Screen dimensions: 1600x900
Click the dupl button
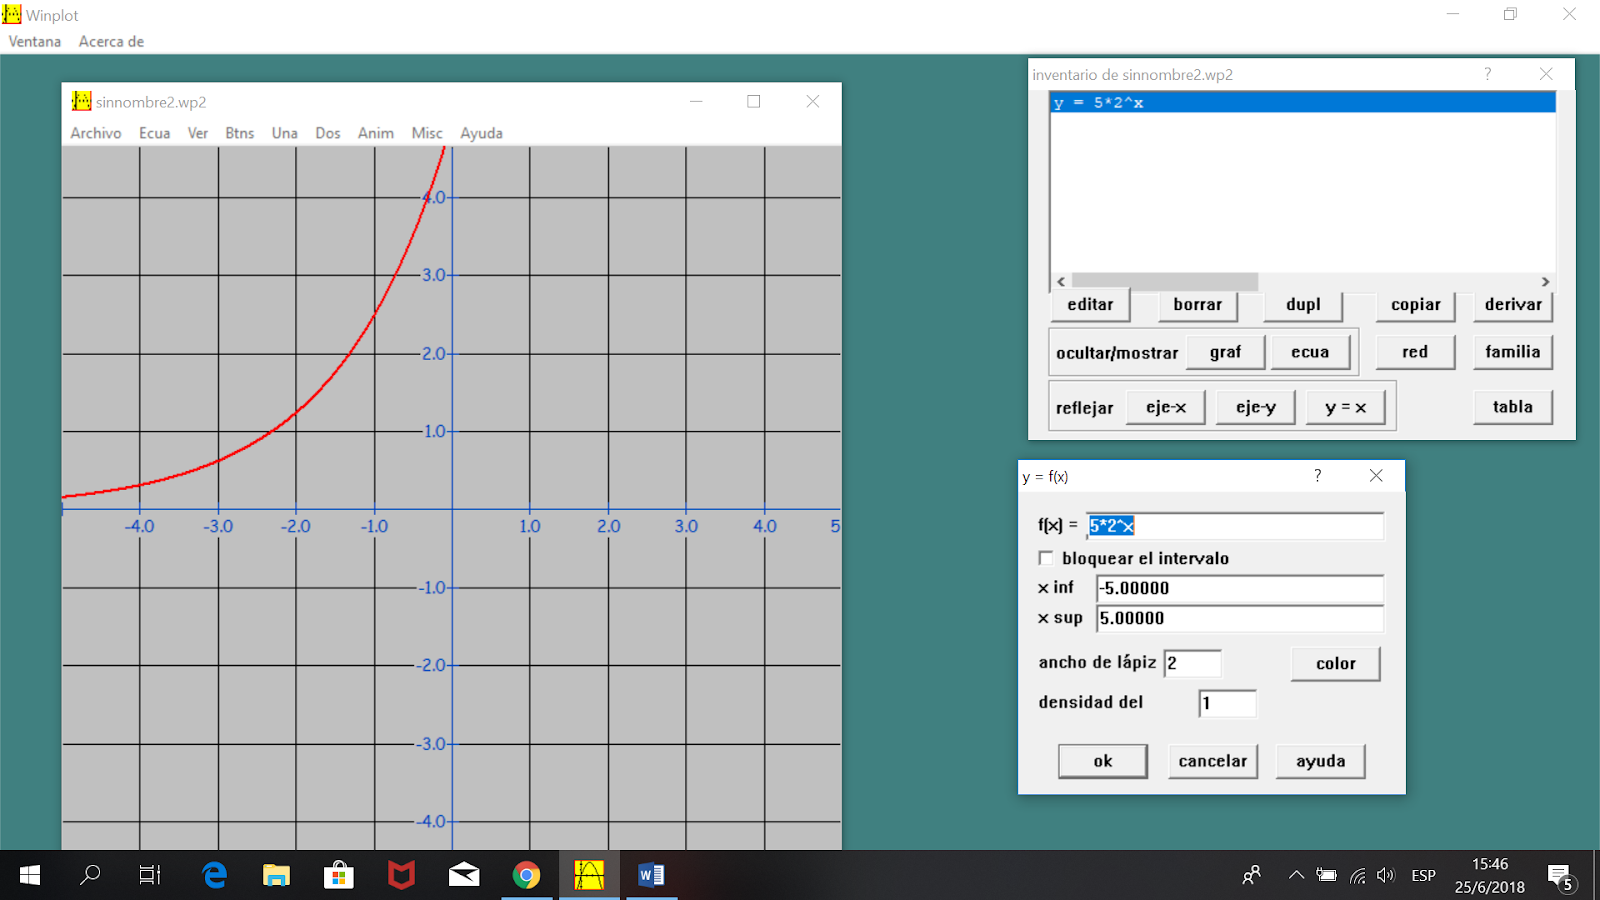click(x=1303, y=305)
